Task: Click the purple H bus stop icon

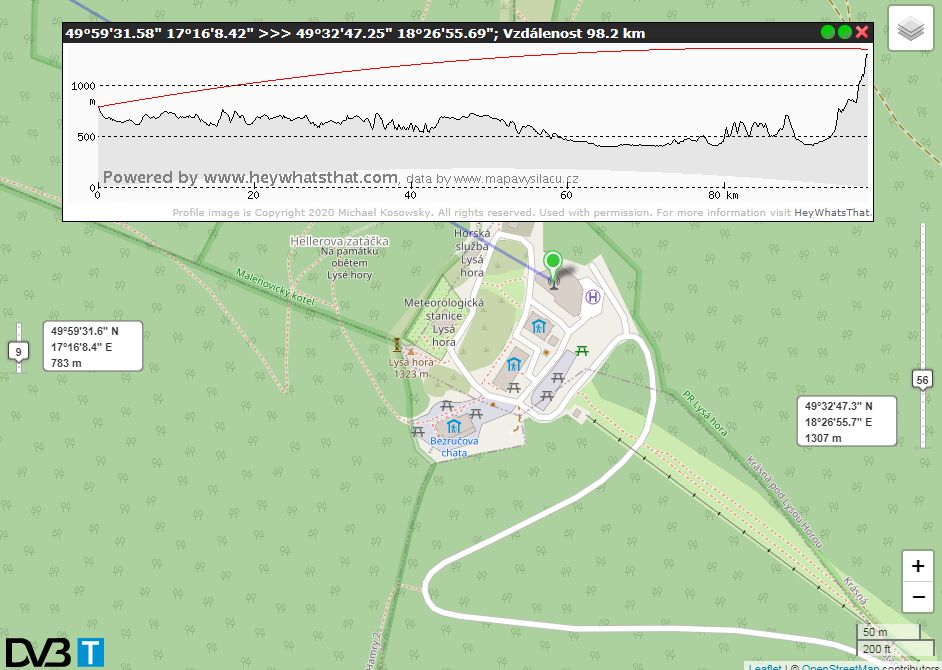Action: [x=593, y=297]
